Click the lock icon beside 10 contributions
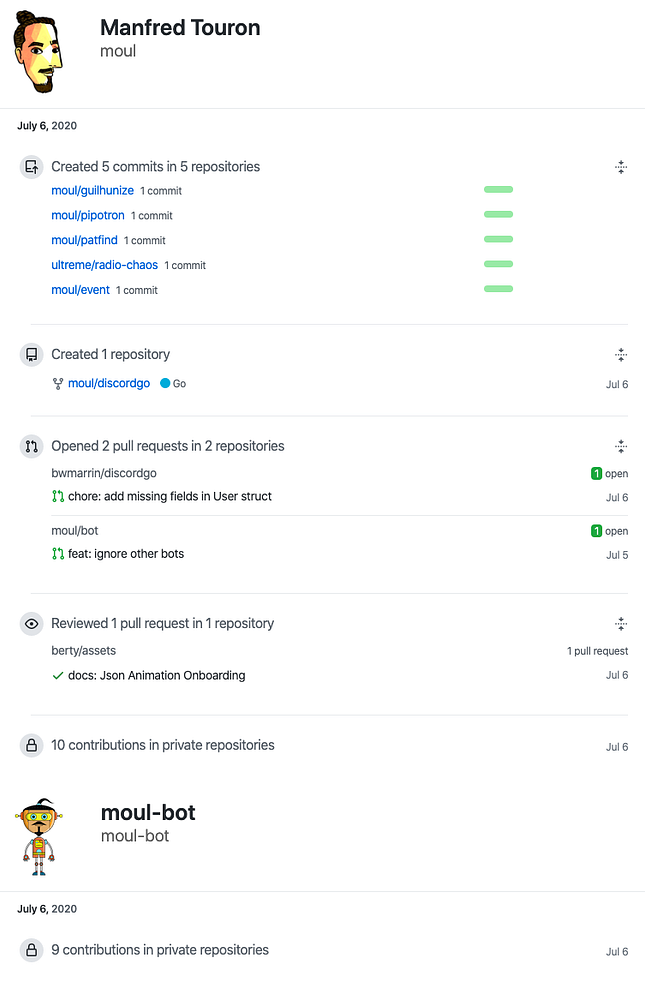The width and height of the screenshot is (645, 1000). [x=31, y=745]
